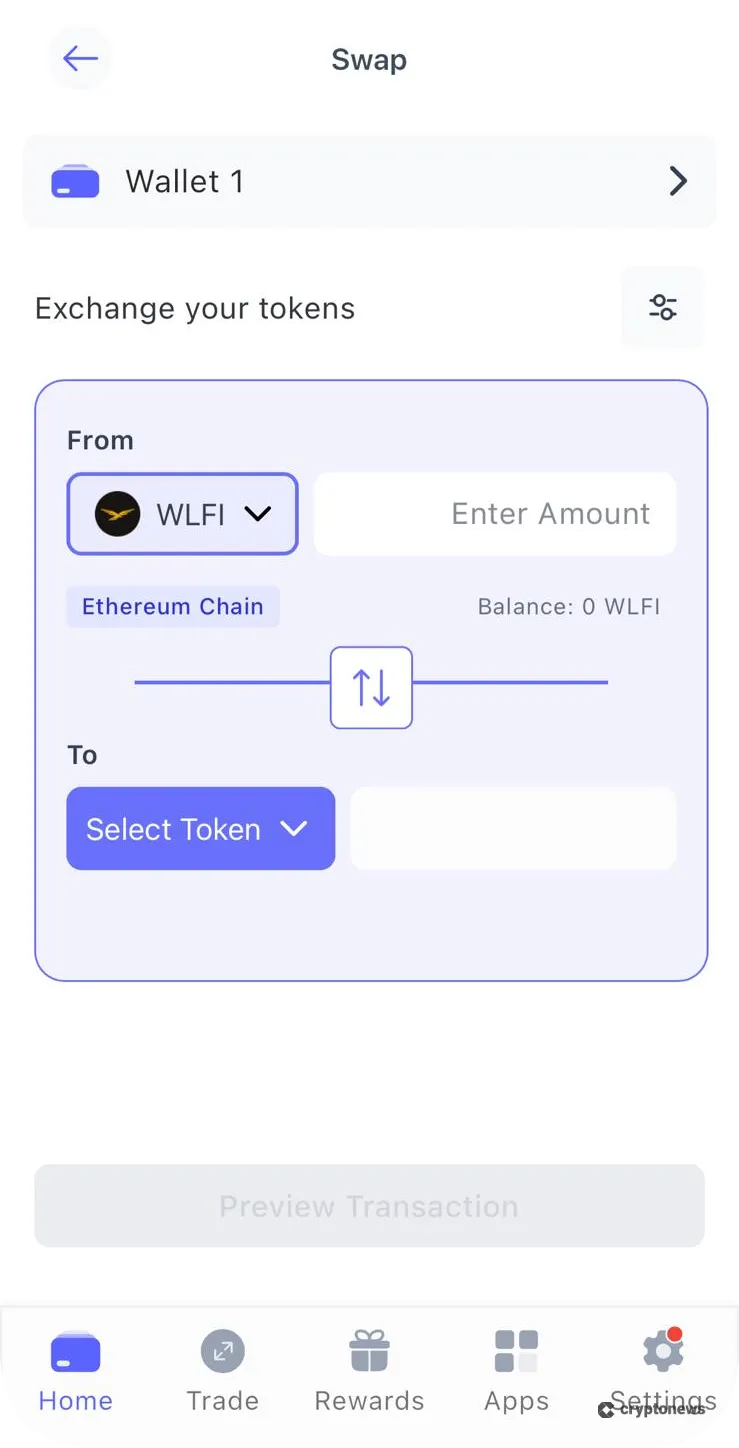The image size is (739, 1448).
Task: Tap the Rewards tab label
Action: (369, 1401)
